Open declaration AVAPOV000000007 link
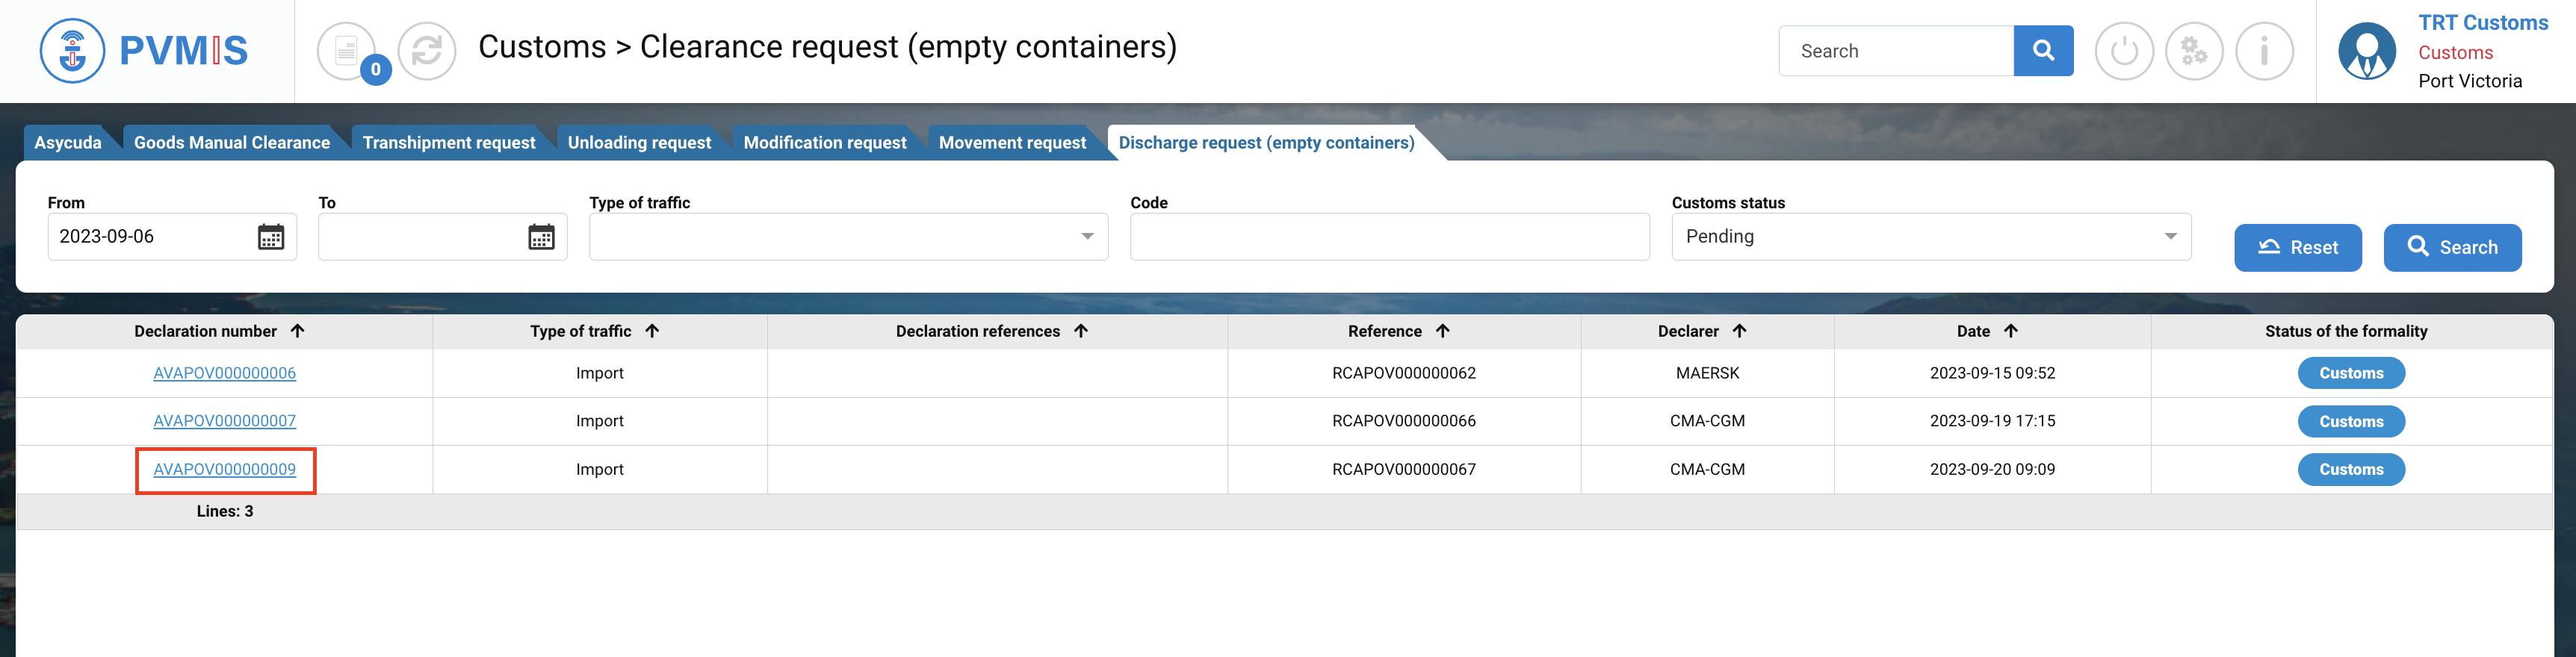Viewport: 2576px width, 657px height. tap(224, 421)
